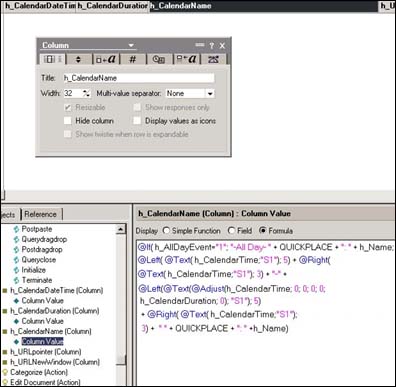Screen dimensions: 396x387
Task: Select h_URLNewWindow (Column) in object list
Action: (x=55, y=362)
